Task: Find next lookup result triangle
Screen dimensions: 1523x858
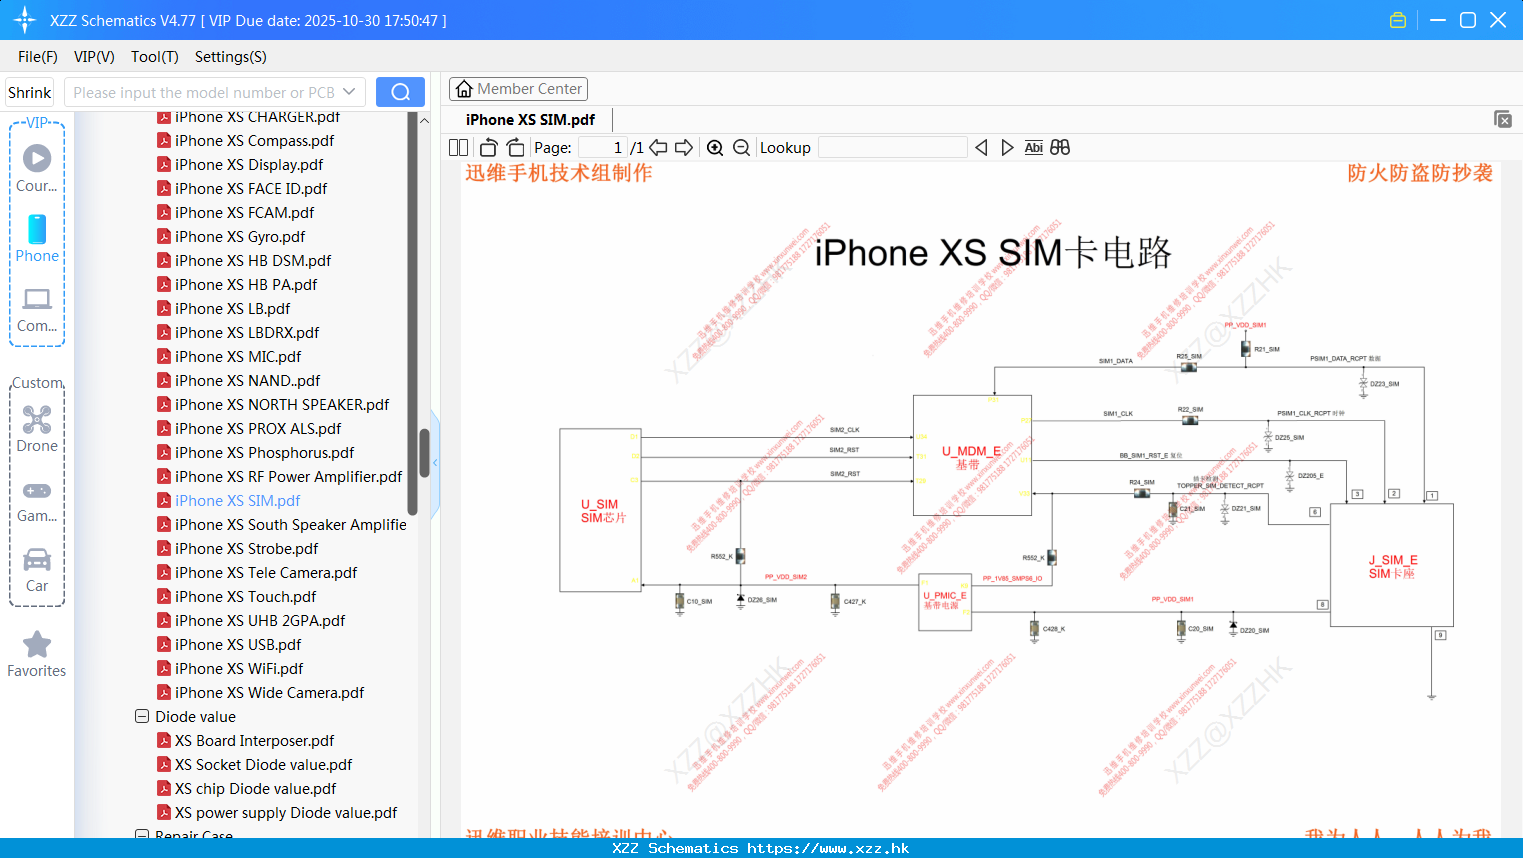Action: 1007,147
